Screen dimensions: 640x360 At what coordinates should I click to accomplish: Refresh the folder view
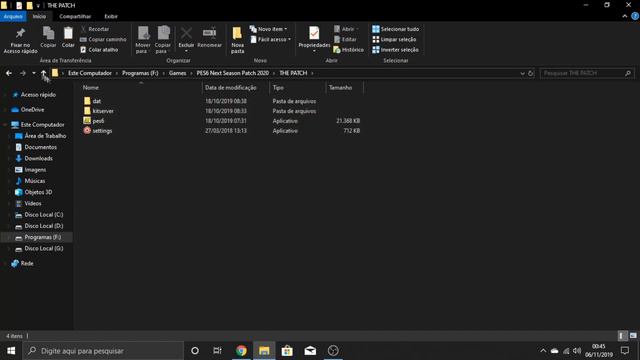531,73
